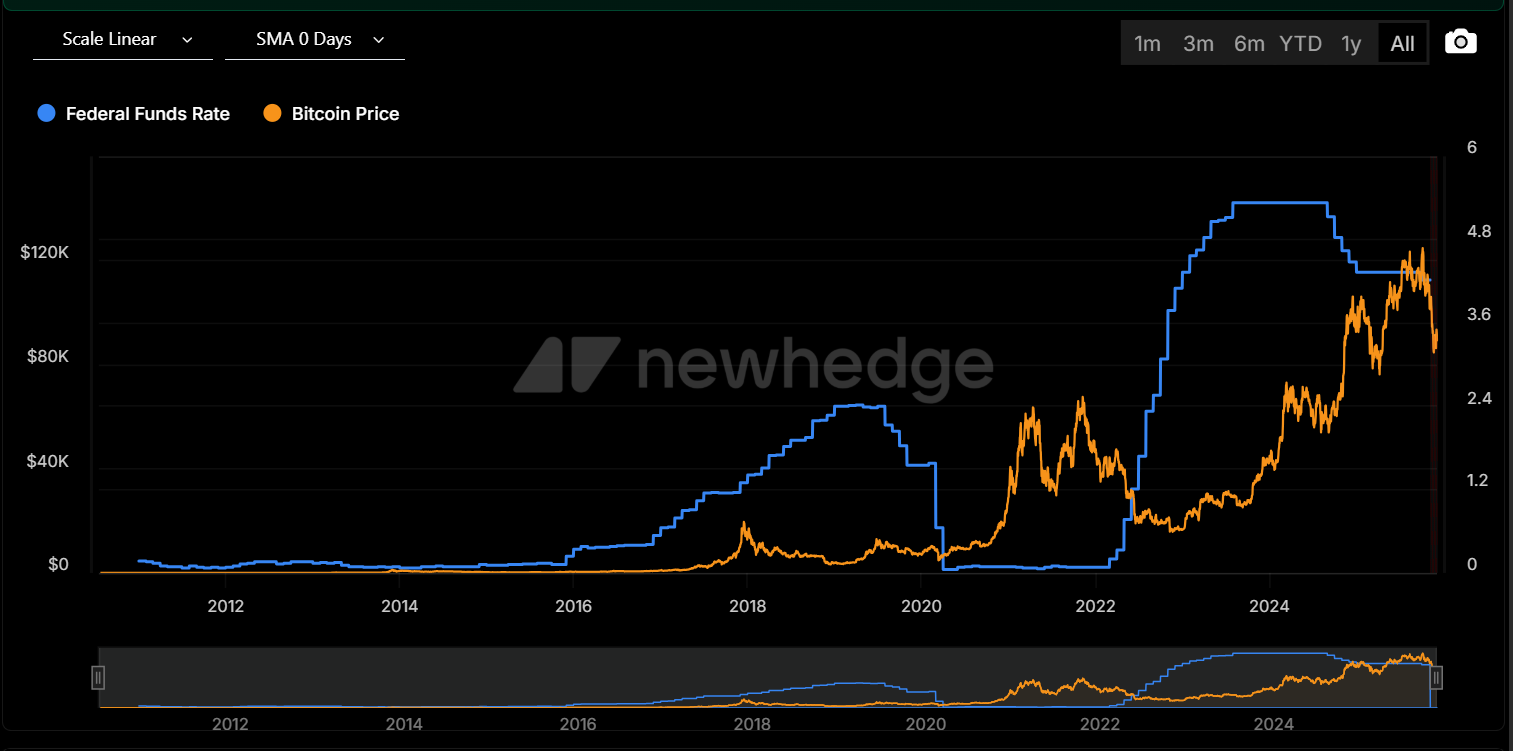
Task: Toggle the Bitcoin Price series
Action: (345, 114)
